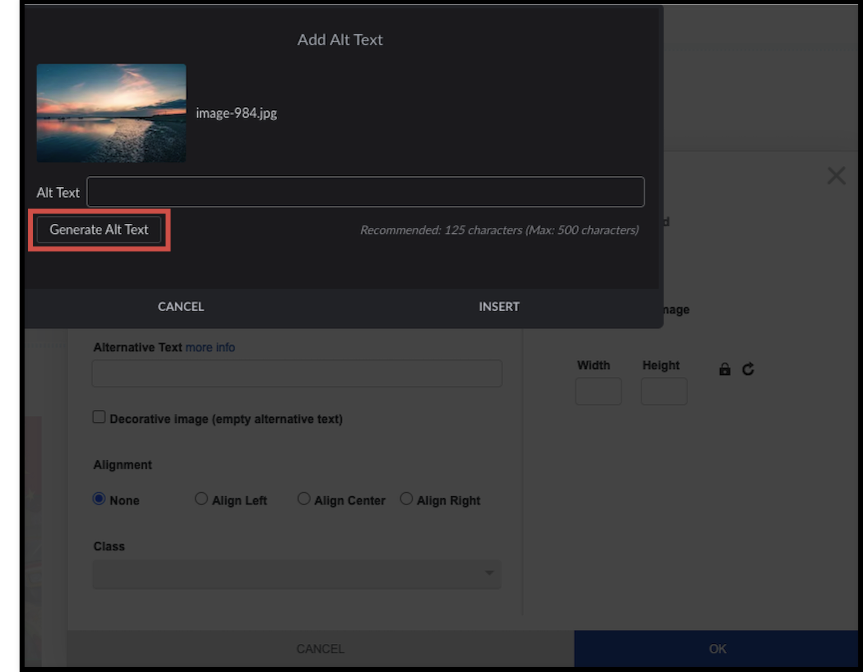Click the reset size refresh icon
Viewport: 863px width, 672px height.
[x=748, y=369]
